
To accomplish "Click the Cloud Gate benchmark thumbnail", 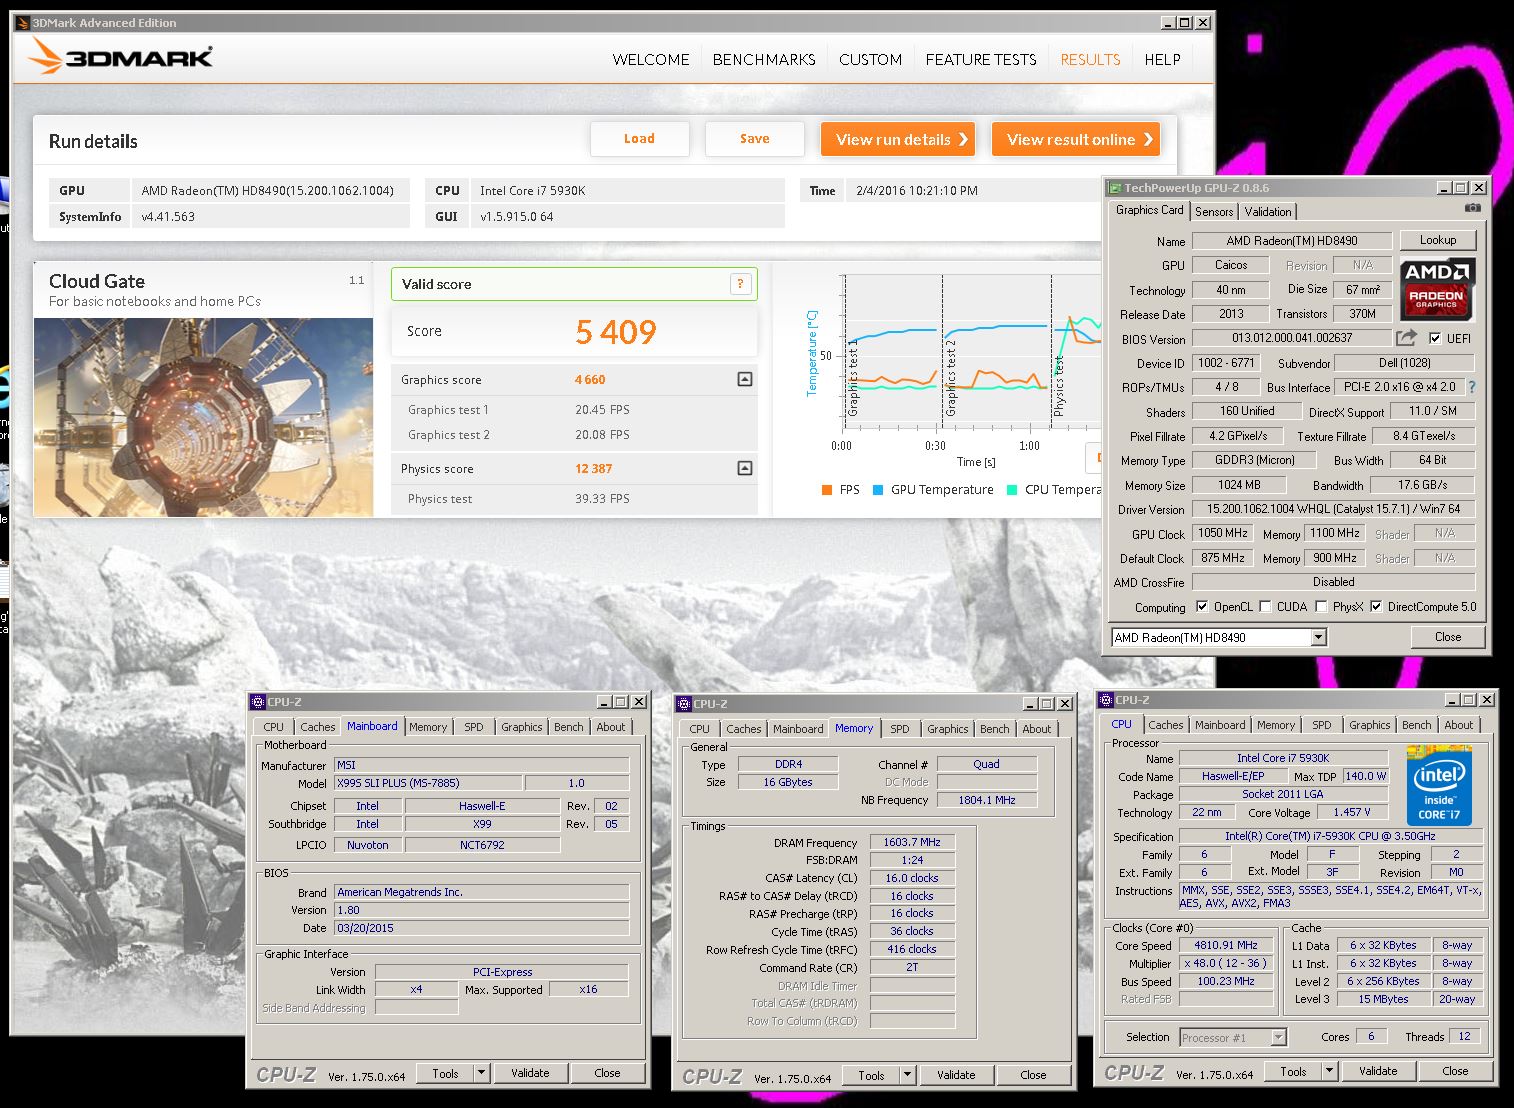I will click(x=204, y=417).
